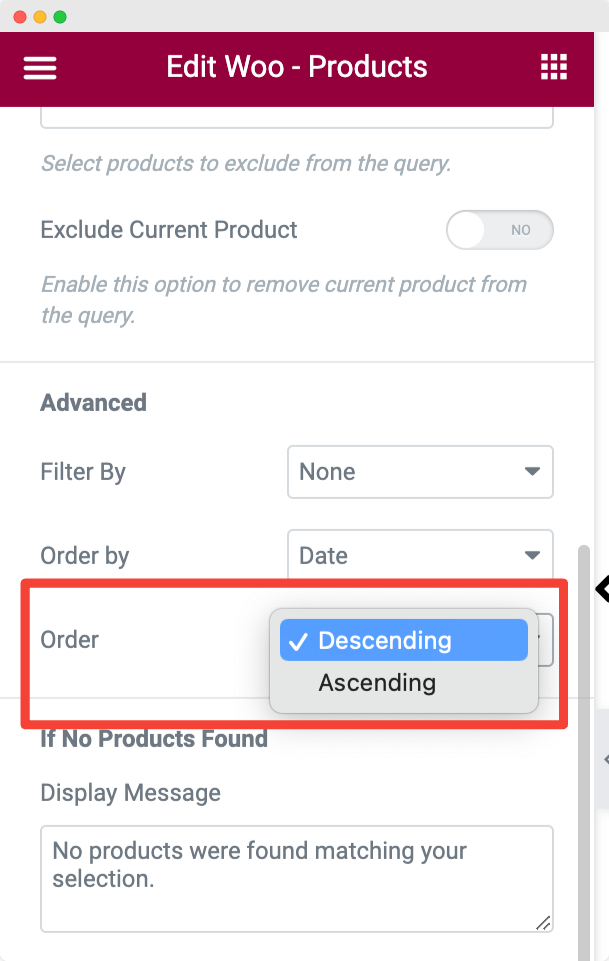Click the panel's vertical scrollbar thumb

tap(584, 753)
